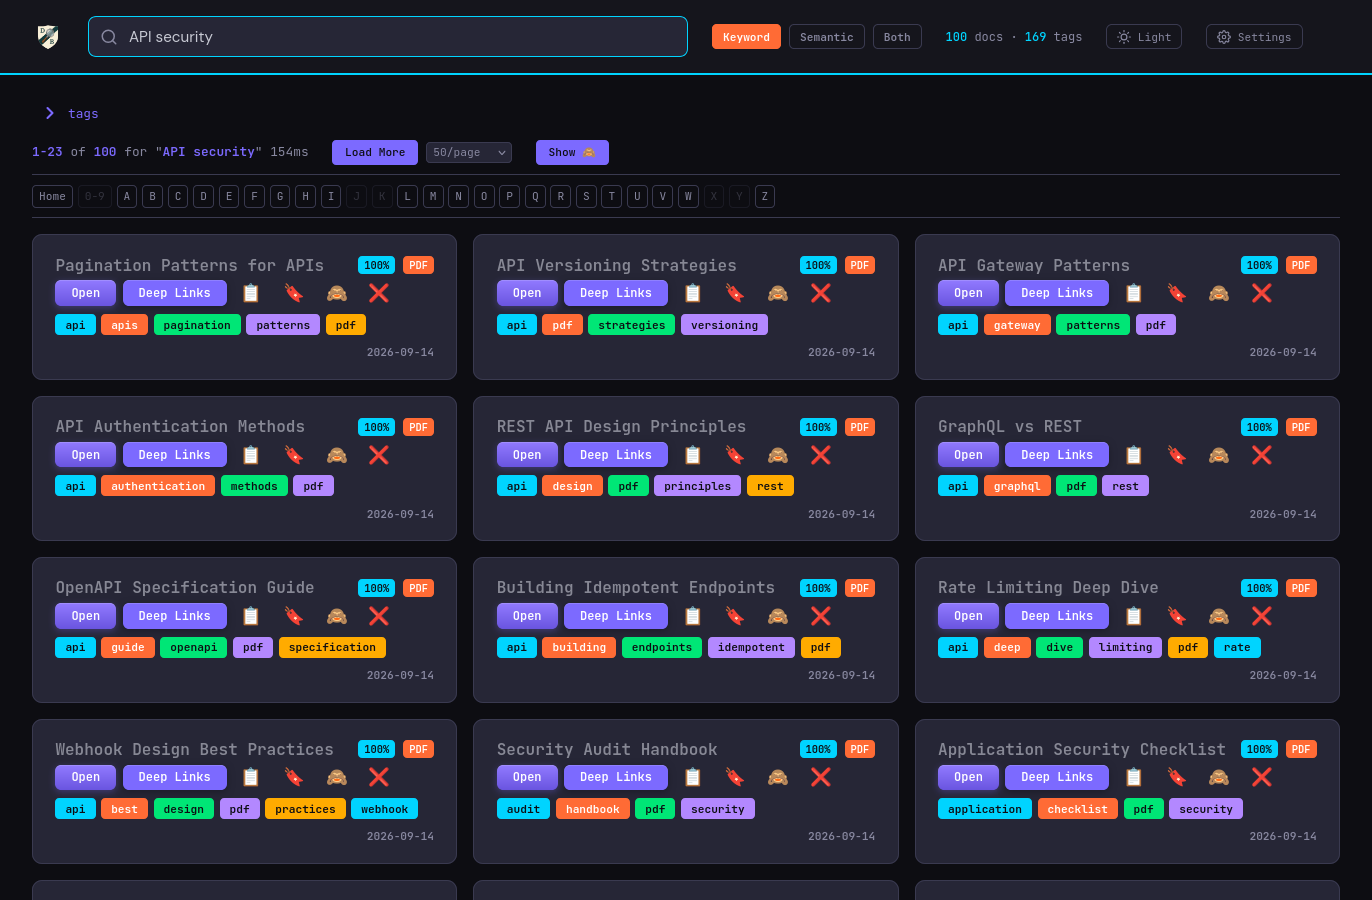Open Deep Links on Webhook Design Best Practices
The height and width of the screenshot is (900, 1372).
(175, 777)
